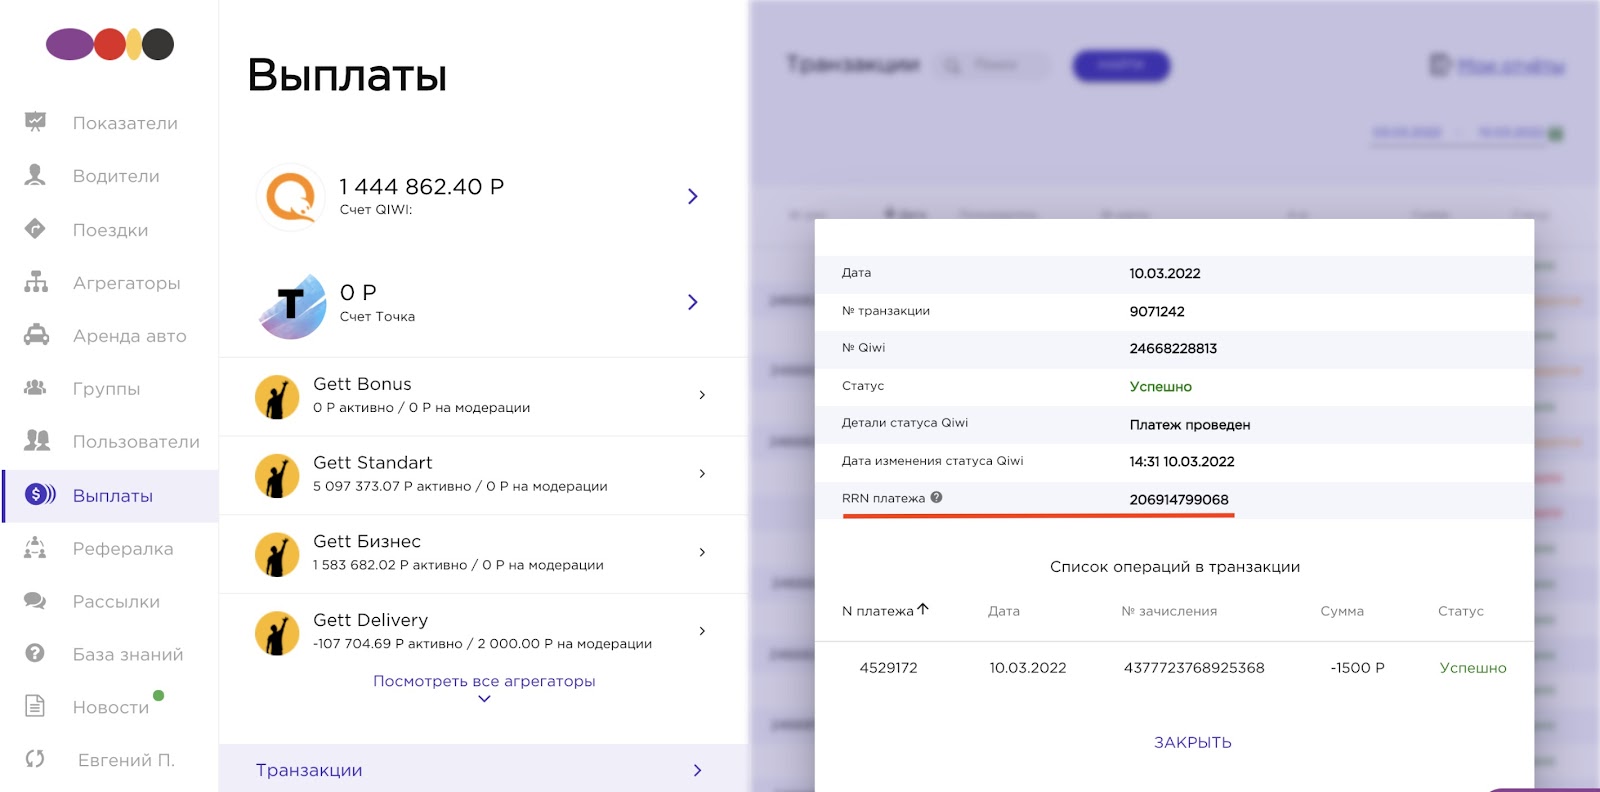Open the Поездки menu item
The width and height of the screenshot is (1600, 792).
point(110,230)
